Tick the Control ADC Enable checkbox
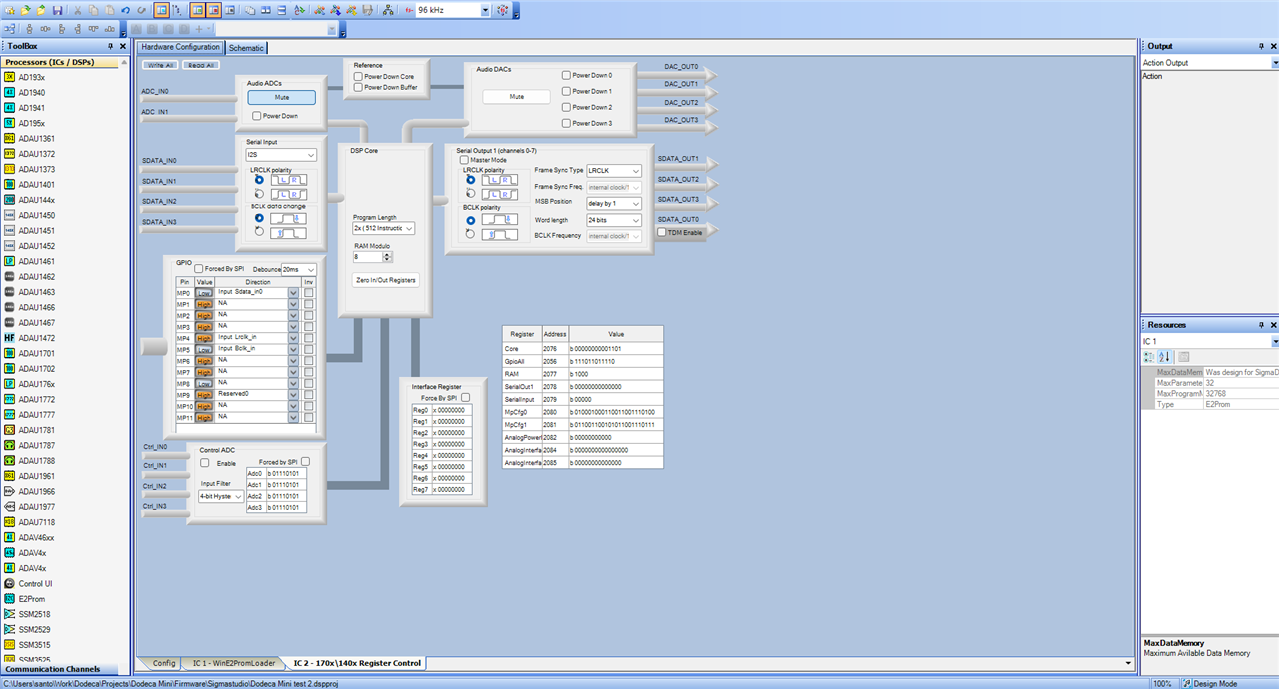Viewport: 1279px width, 689px height. click(205, 463)
